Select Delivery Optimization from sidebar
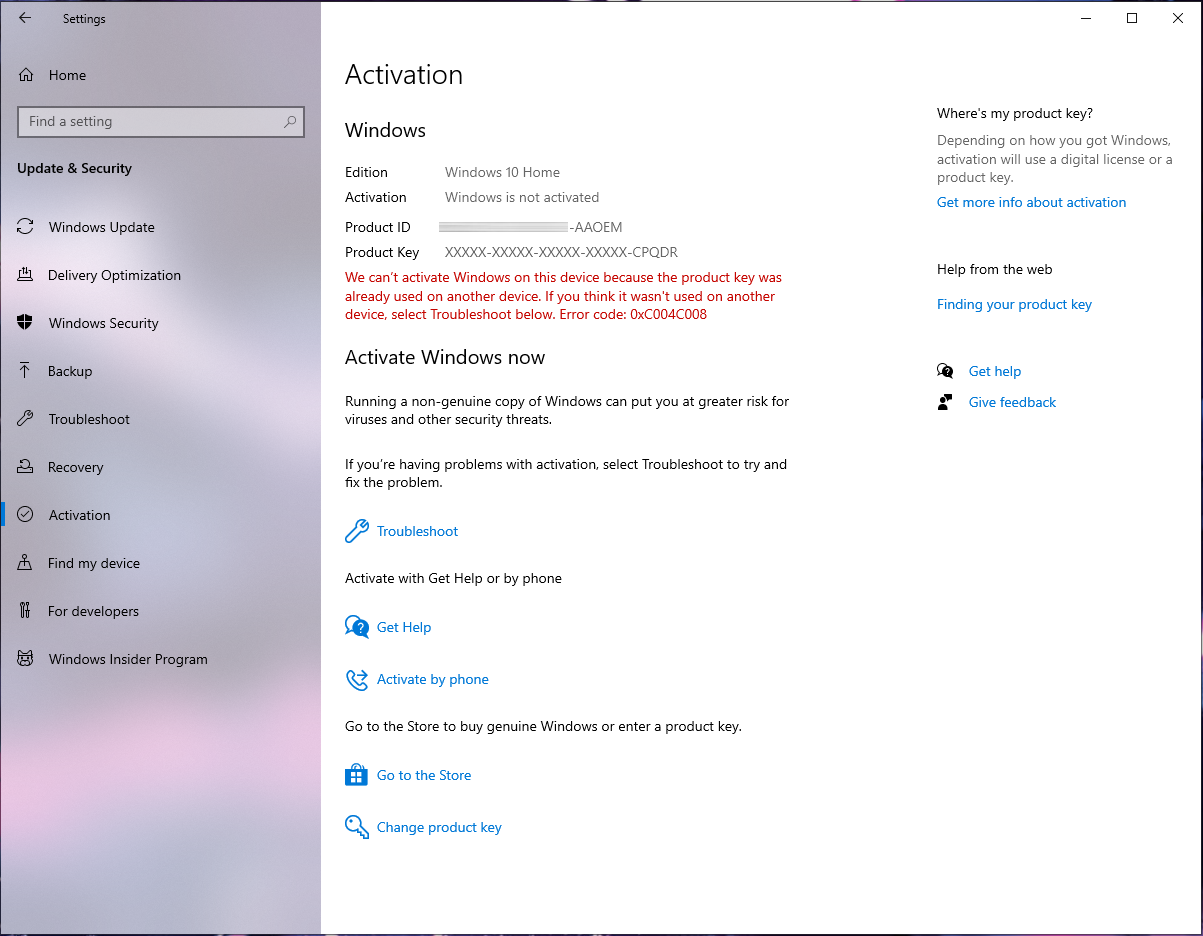This screenshot has height=936, width=1203. coord(114,275)
